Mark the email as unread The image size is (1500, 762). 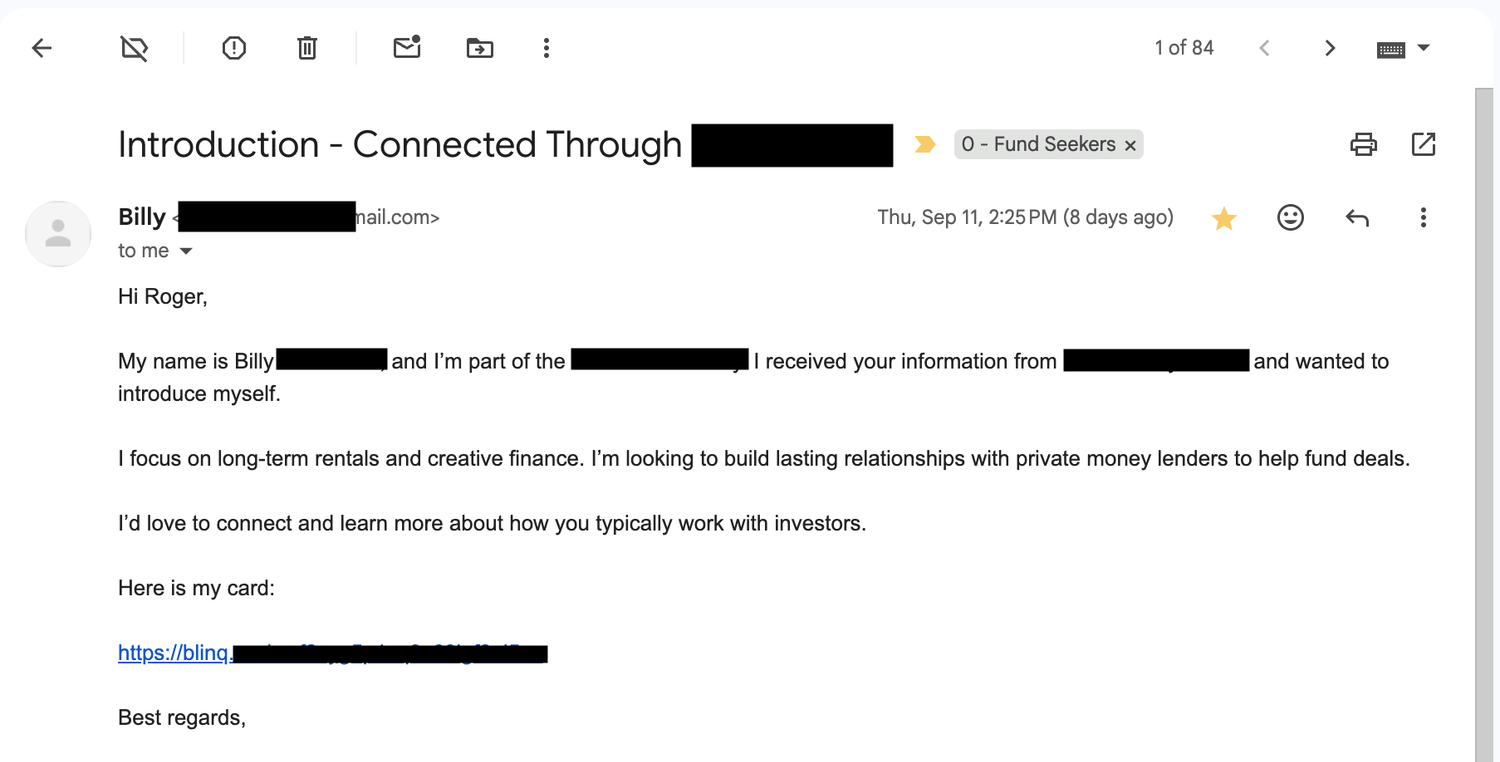407,48
